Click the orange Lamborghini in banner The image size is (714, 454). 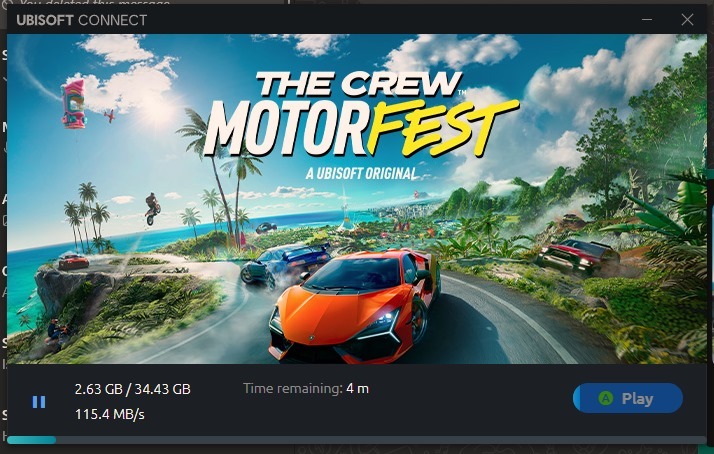pyautogui.click(x=355, y=304)
